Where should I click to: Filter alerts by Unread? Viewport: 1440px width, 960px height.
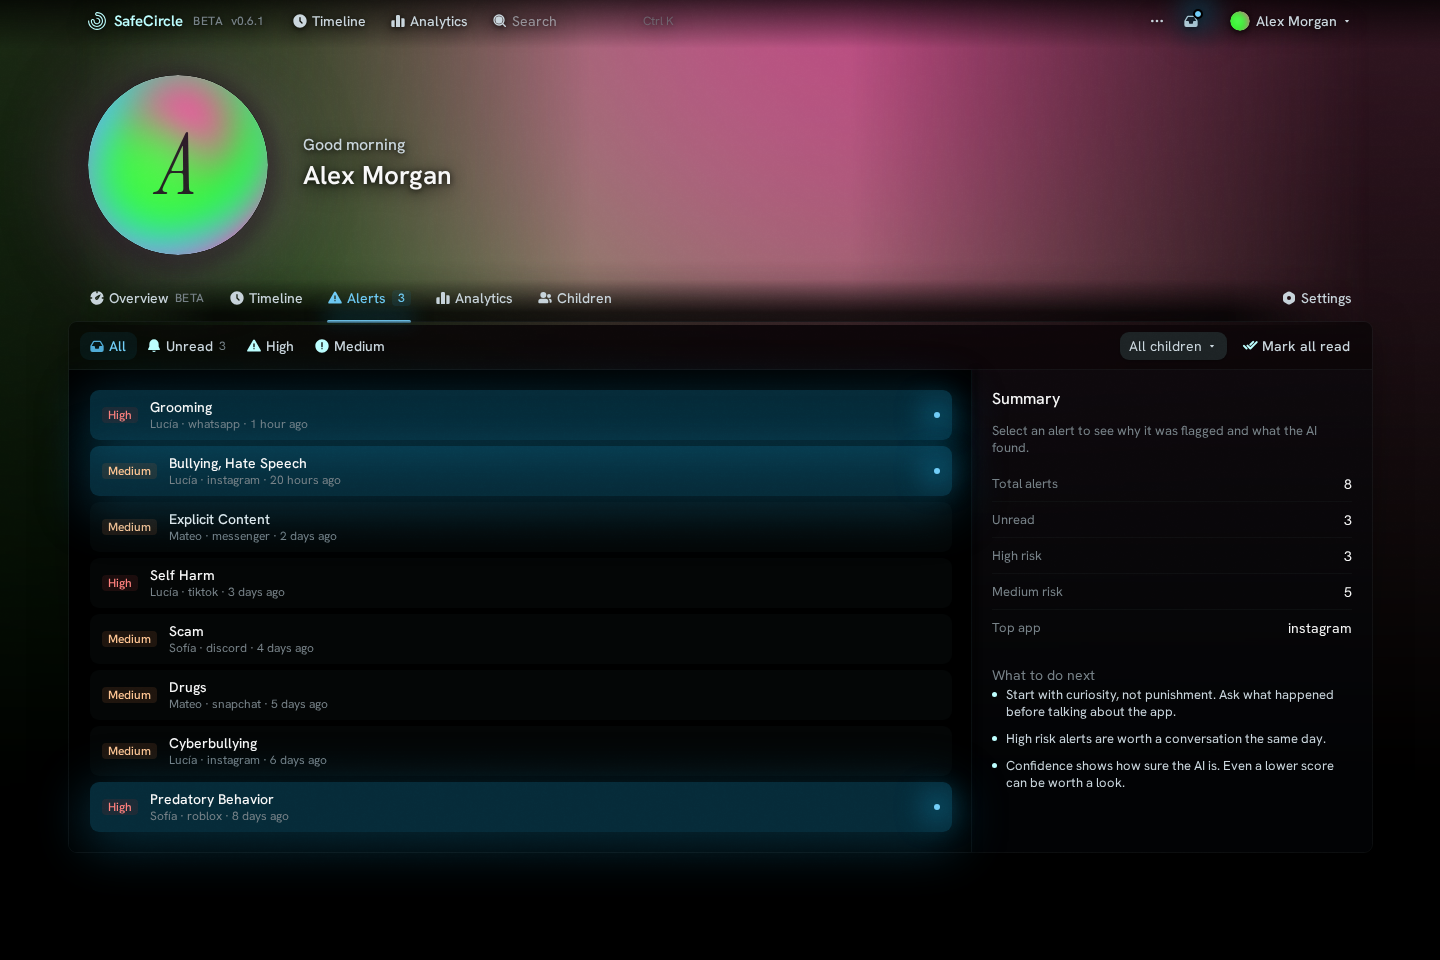[187, 346]
